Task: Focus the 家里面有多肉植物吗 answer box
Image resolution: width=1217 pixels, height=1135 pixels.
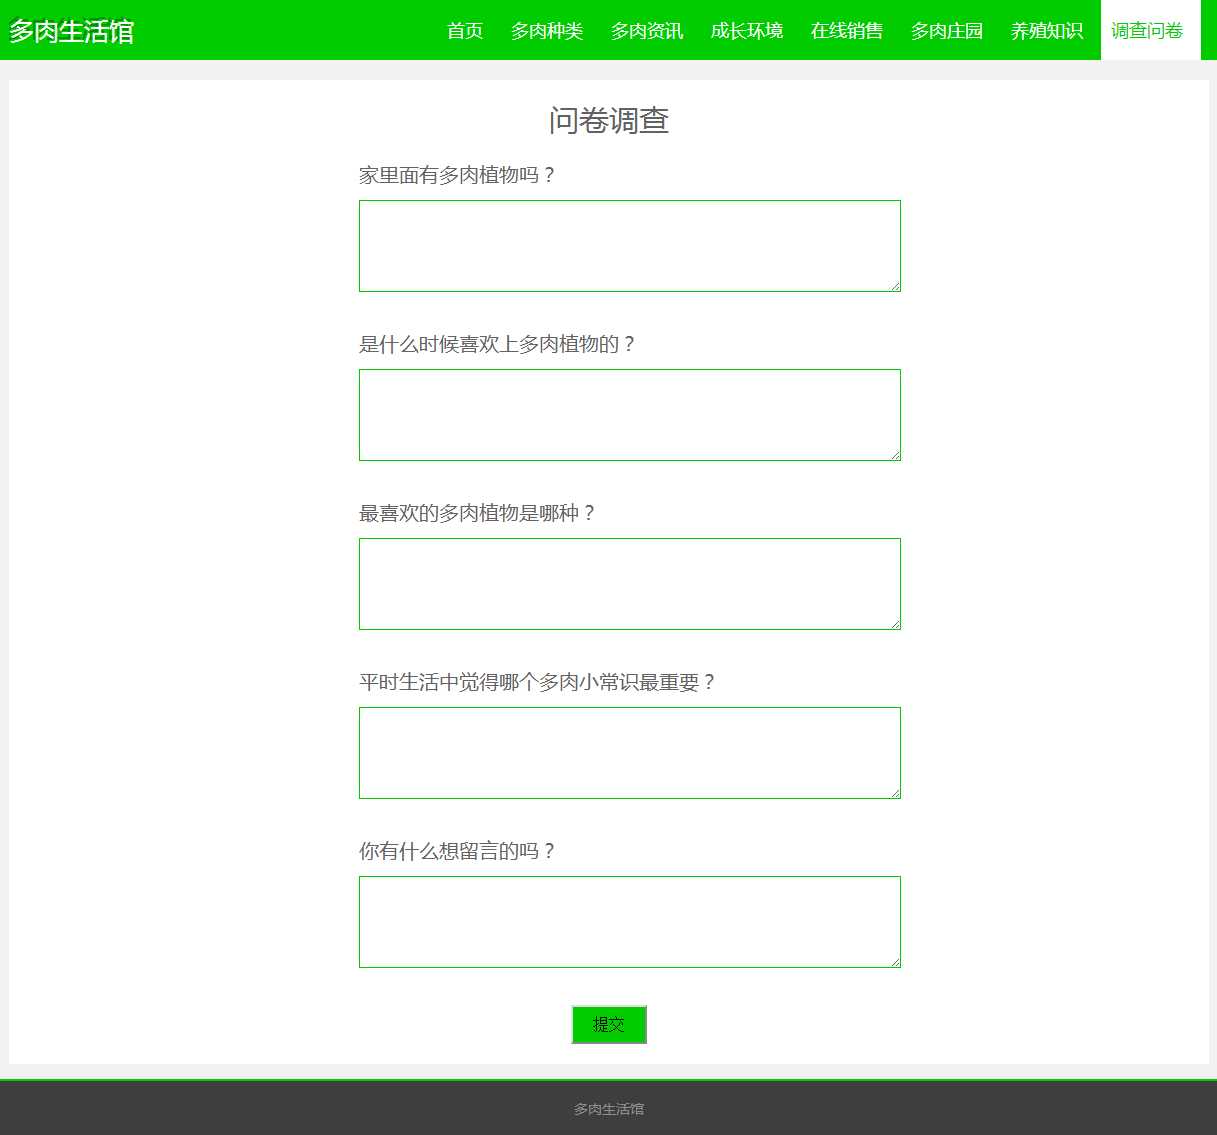Action: pyautogui.click(x=629, y=246)
